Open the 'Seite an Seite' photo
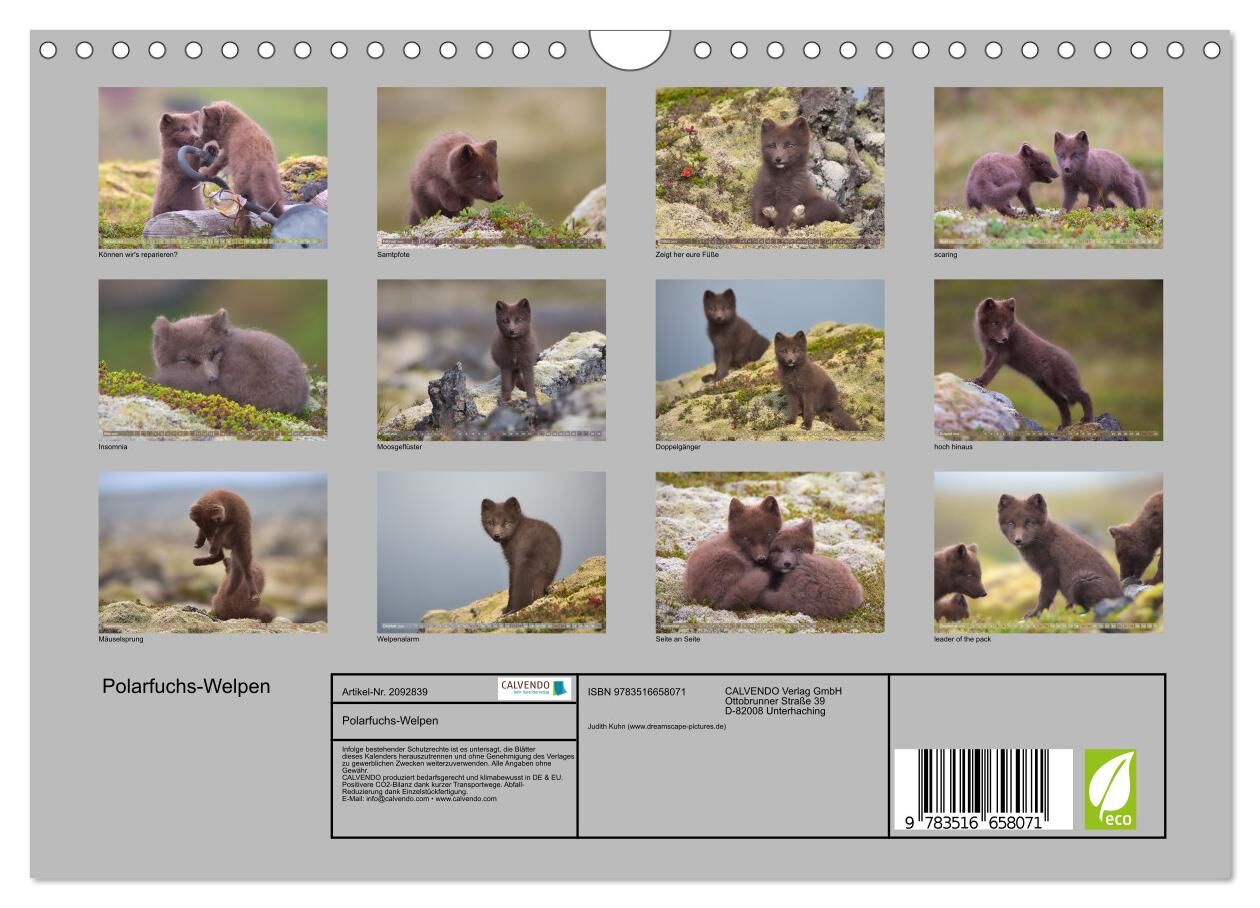The image size is (1260, 908). tap(770, 552)
